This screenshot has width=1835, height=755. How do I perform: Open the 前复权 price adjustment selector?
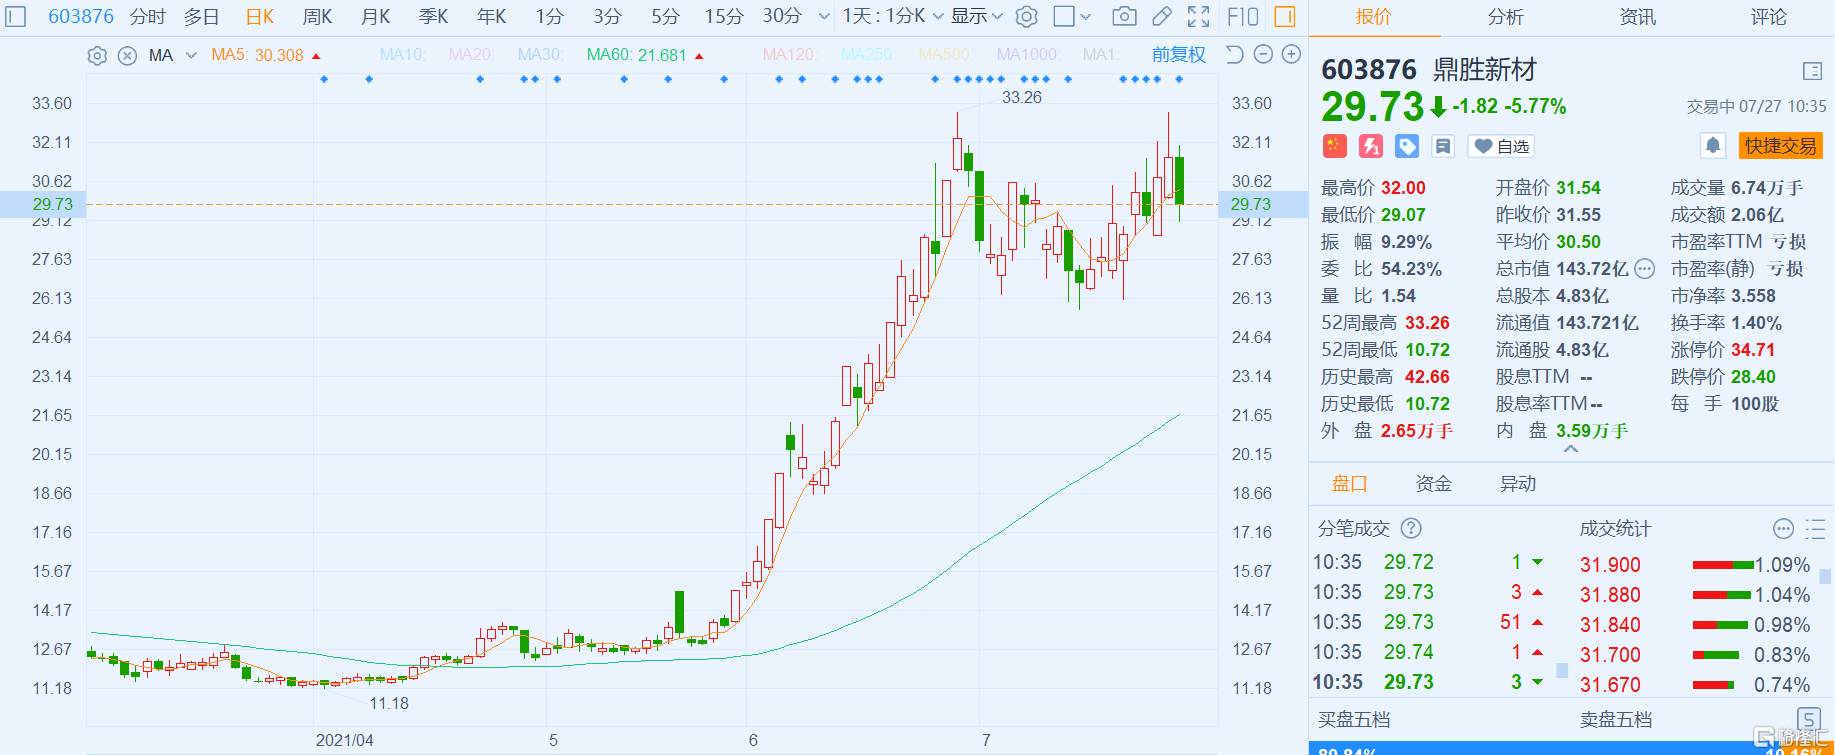[x=1179, y=55]
